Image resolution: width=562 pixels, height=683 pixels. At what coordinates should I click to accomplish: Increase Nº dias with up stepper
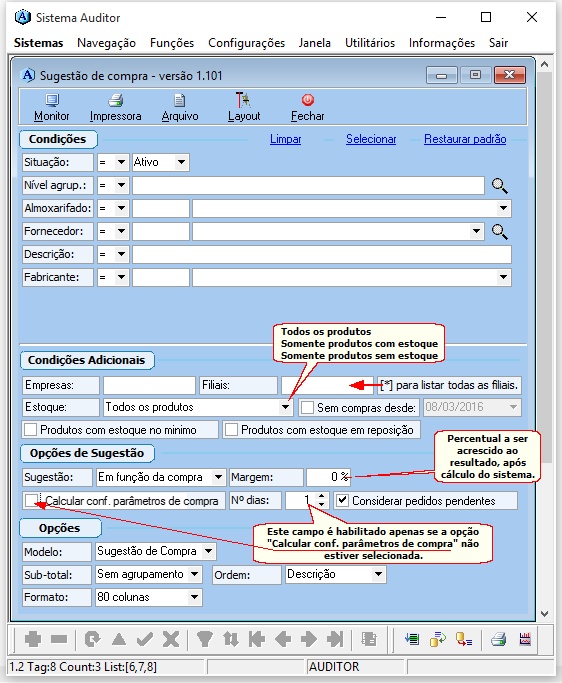(x=322, y=496)
